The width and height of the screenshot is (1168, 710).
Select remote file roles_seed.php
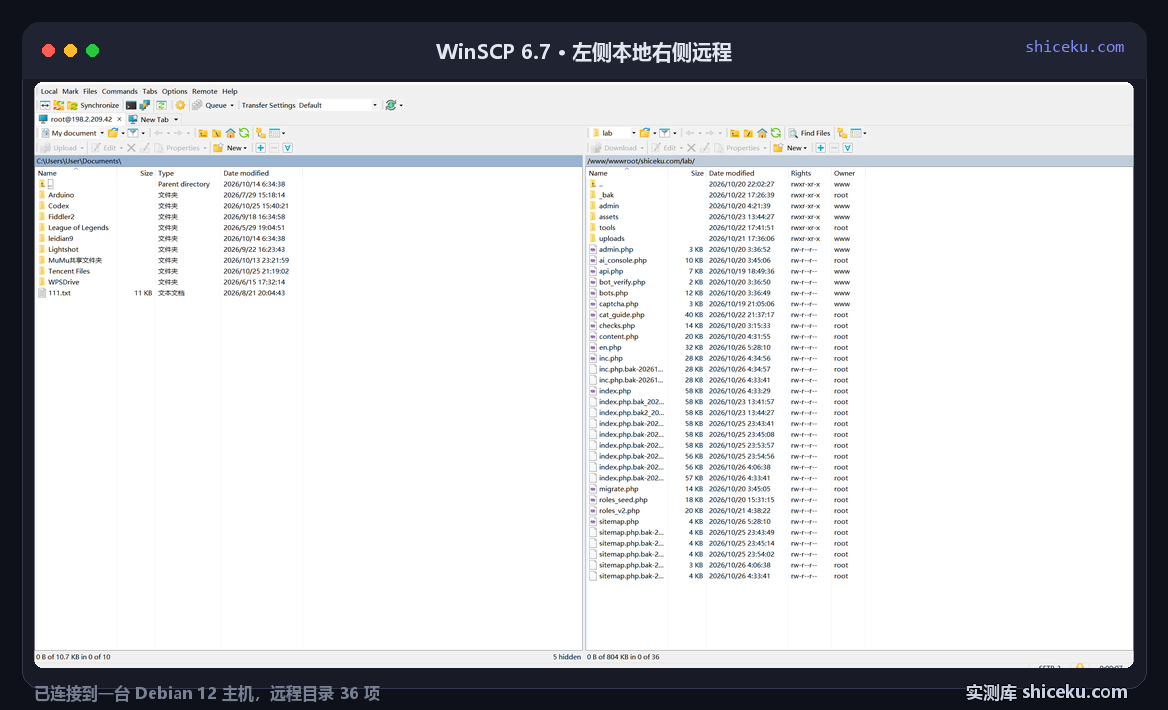pos(623,500)
